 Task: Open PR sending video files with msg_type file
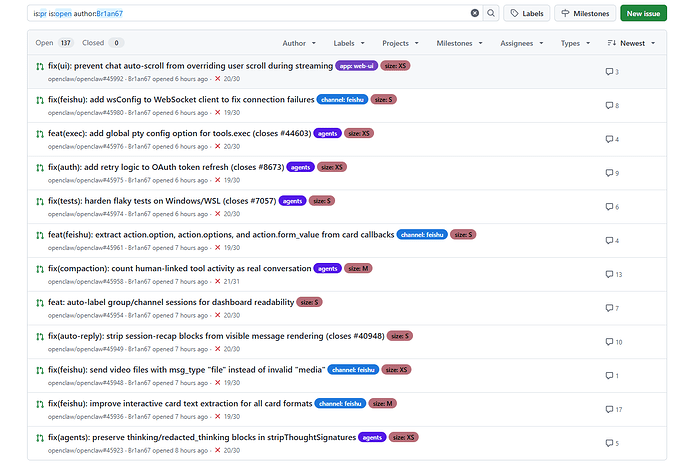187,370
